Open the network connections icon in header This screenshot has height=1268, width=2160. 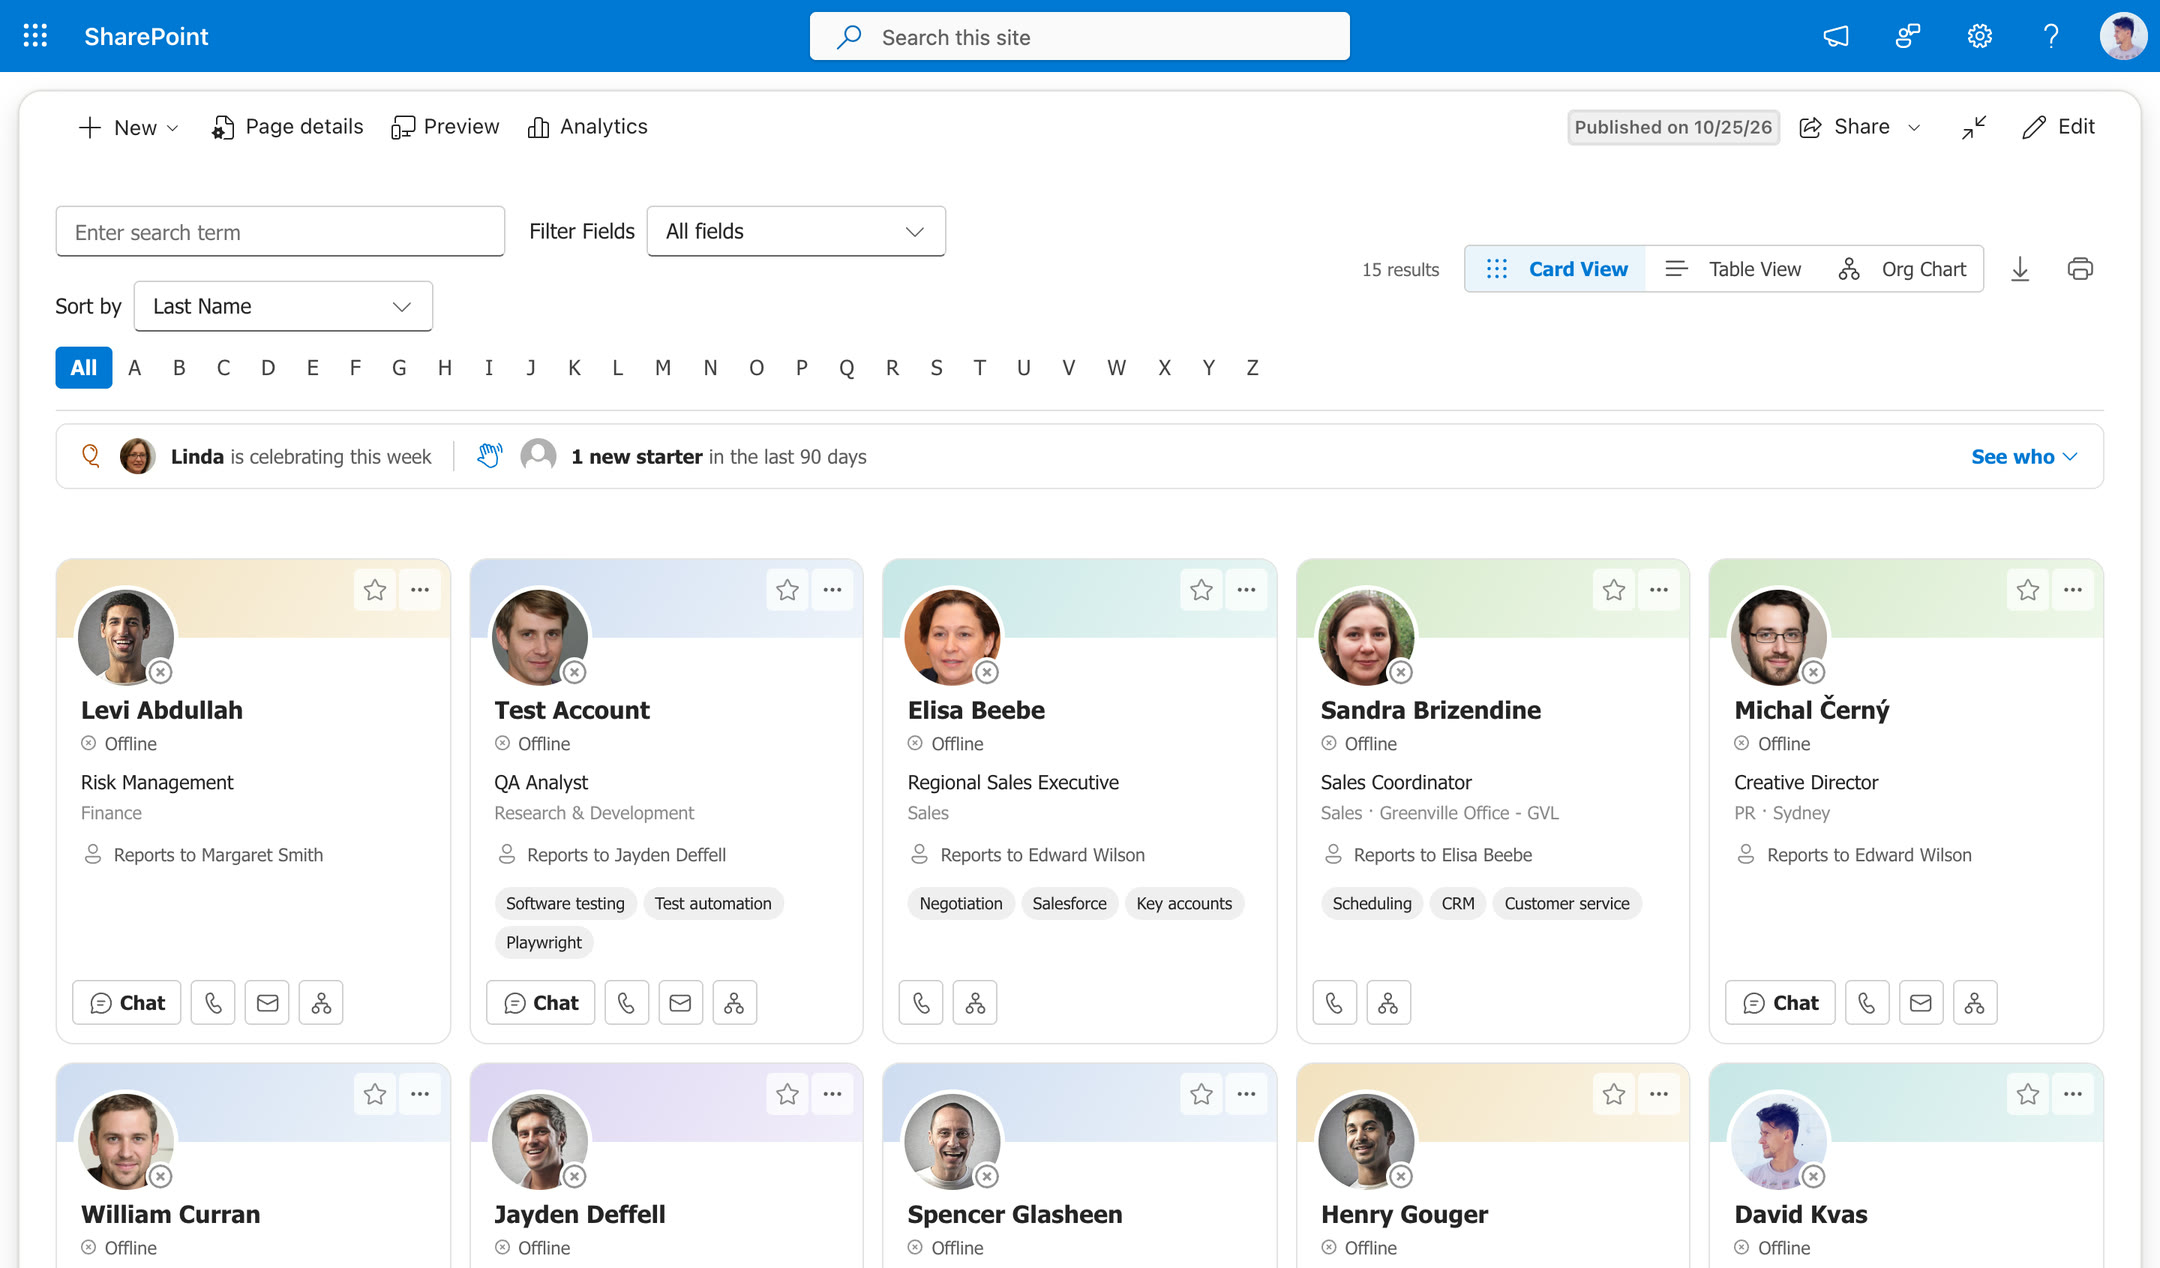(1908, 36)
